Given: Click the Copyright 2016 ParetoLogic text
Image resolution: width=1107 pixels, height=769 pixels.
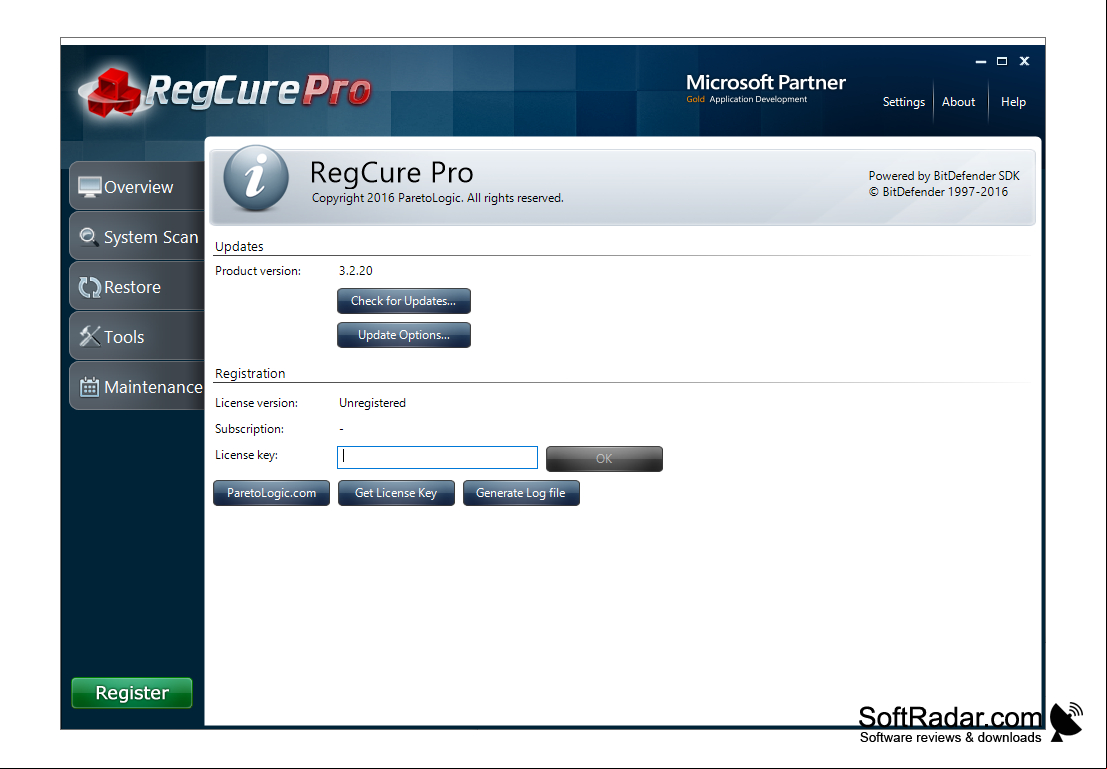Looking at the screenshot, I should tap(438, 198).
